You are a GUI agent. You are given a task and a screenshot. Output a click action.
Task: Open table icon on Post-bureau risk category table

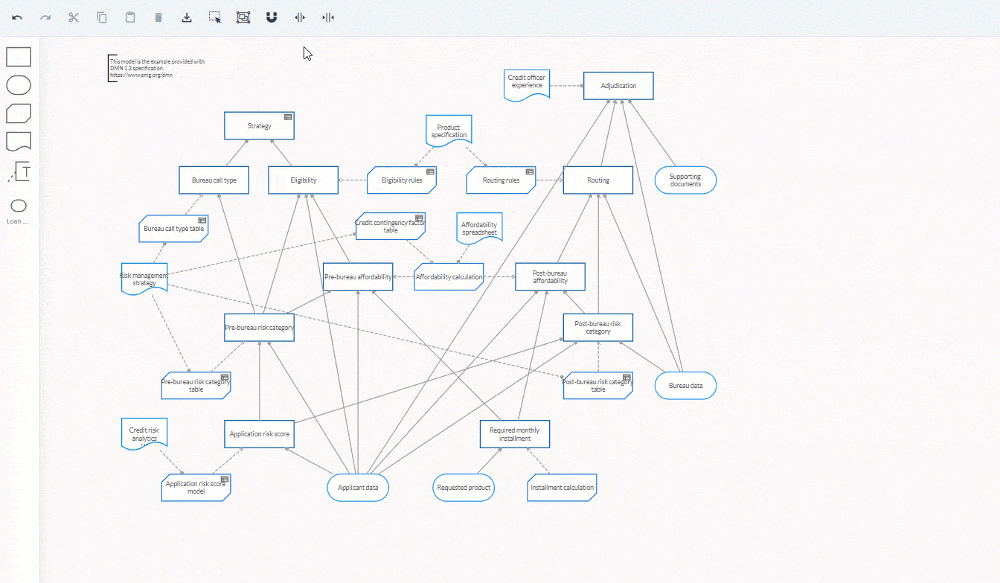627,378
